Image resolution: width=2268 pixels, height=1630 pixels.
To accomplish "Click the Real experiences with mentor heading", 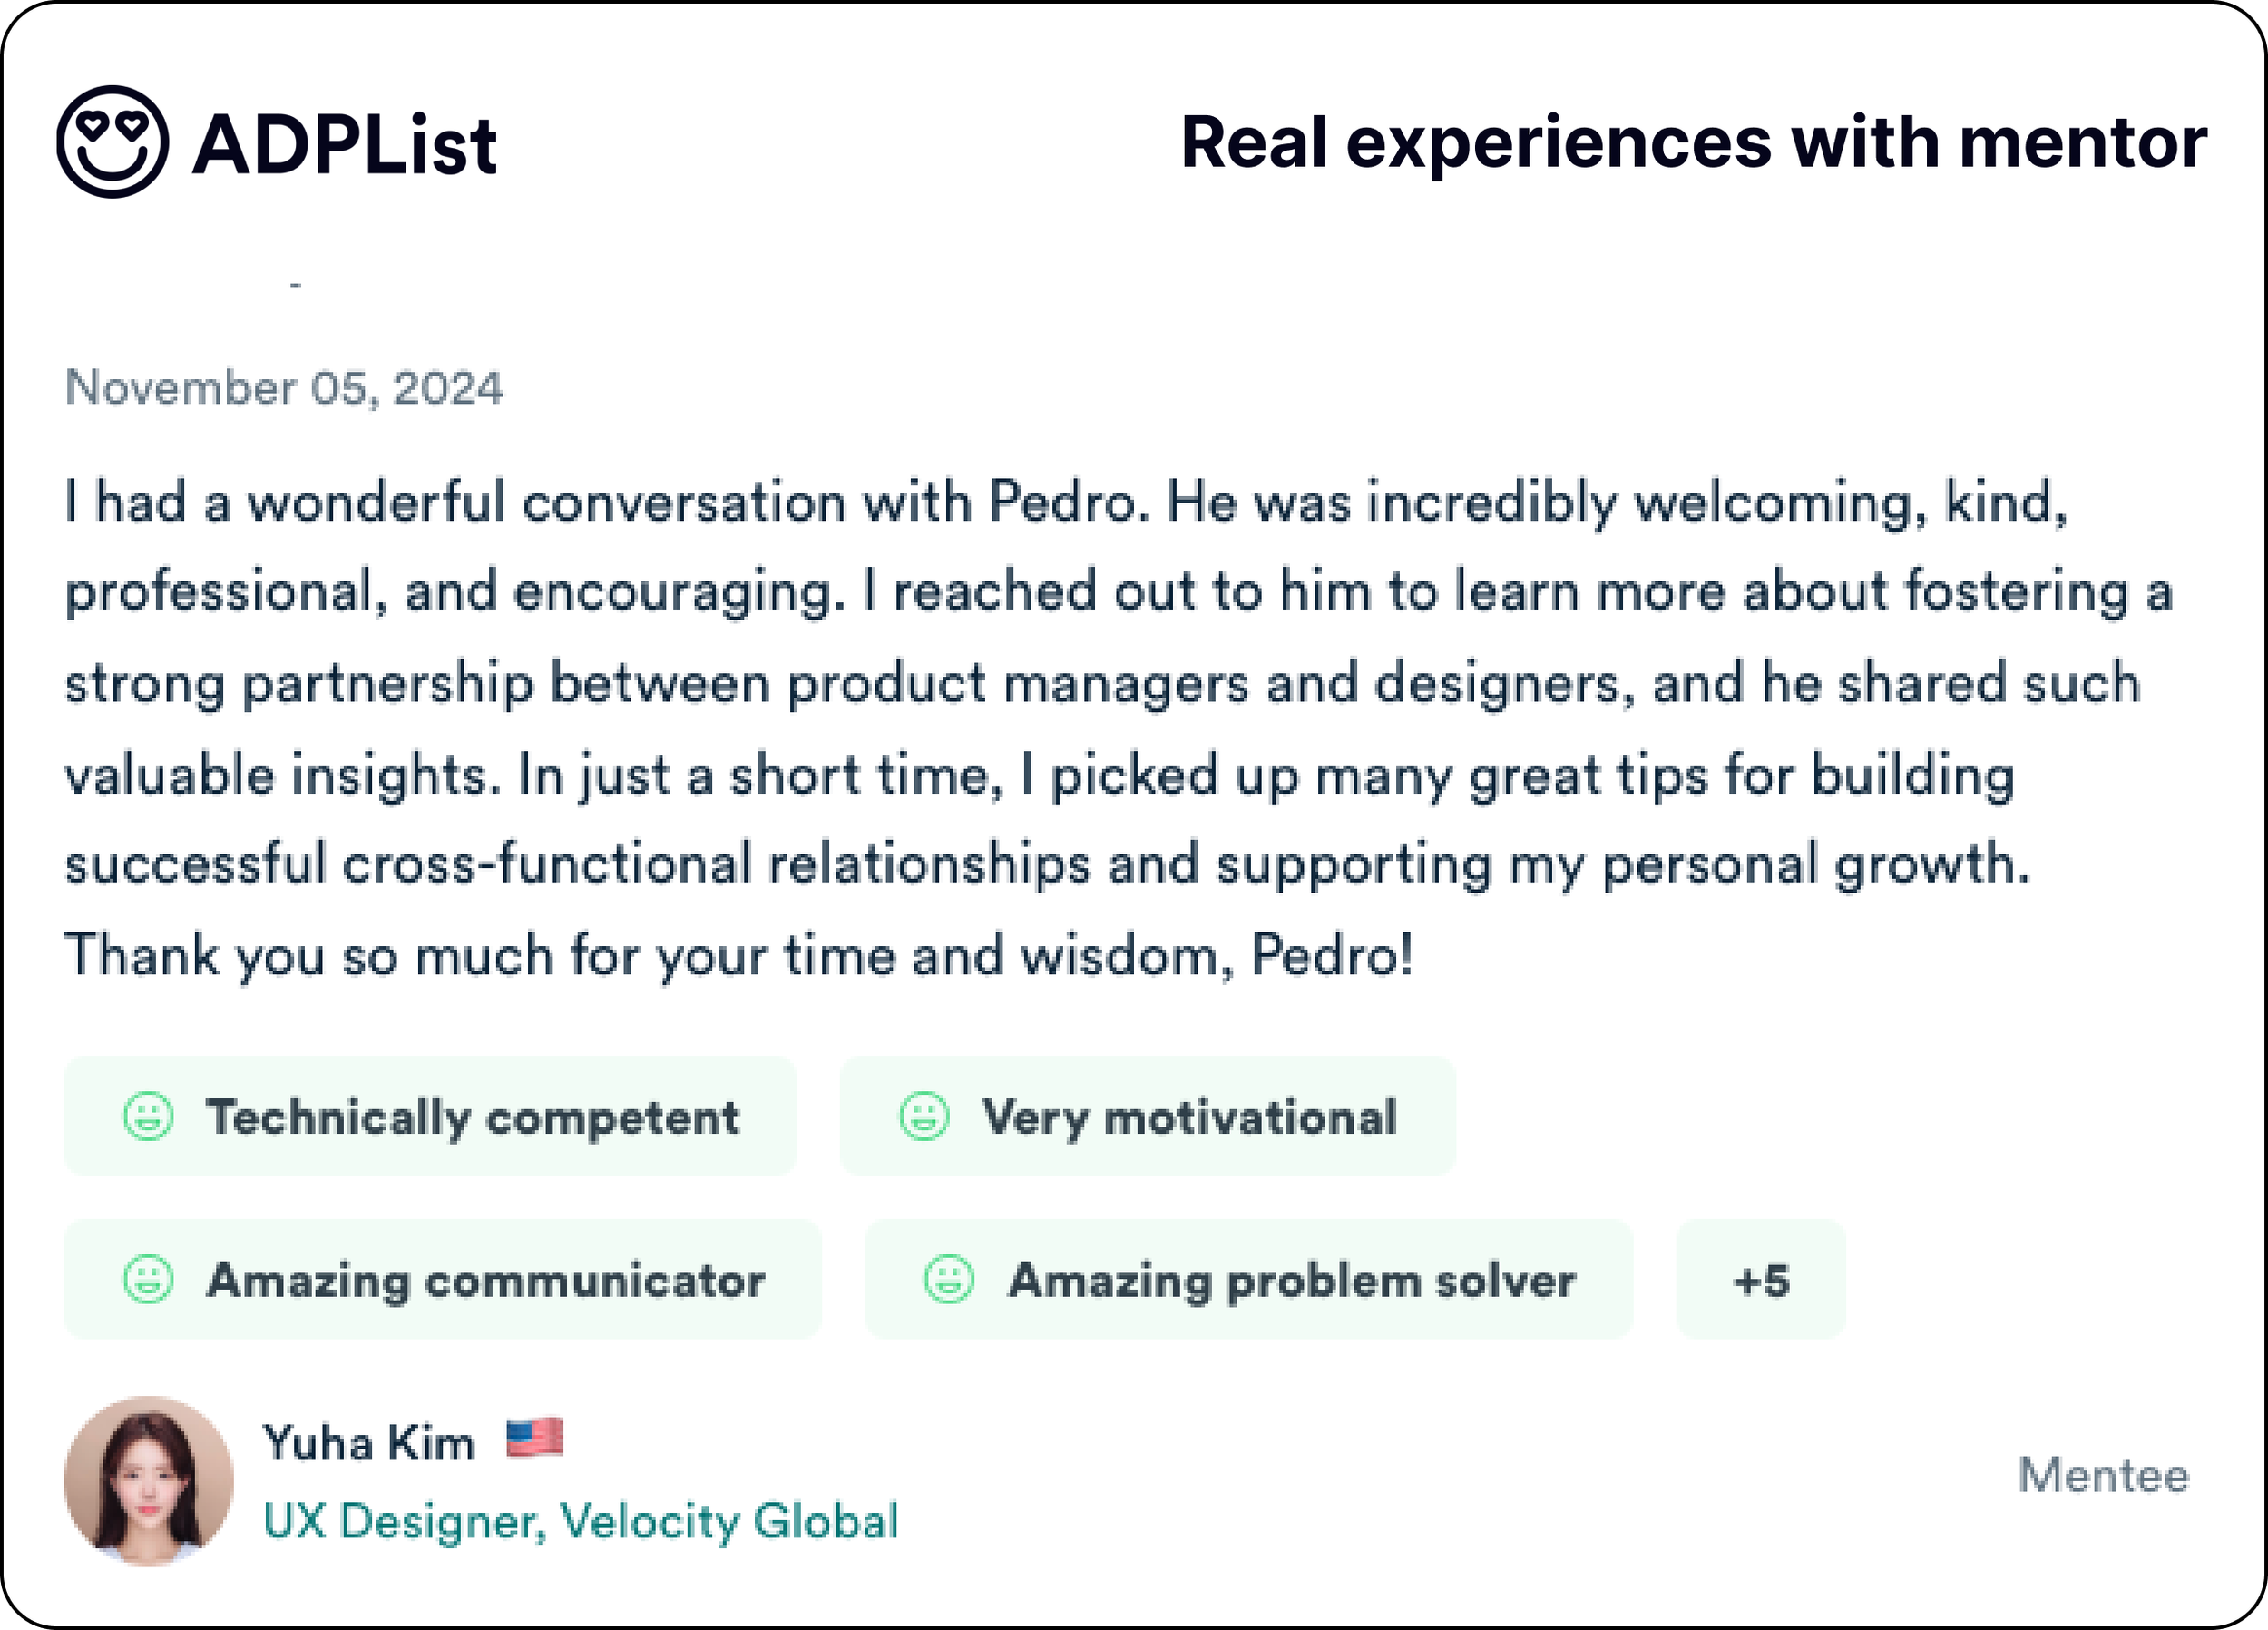I will point(1694,142).
